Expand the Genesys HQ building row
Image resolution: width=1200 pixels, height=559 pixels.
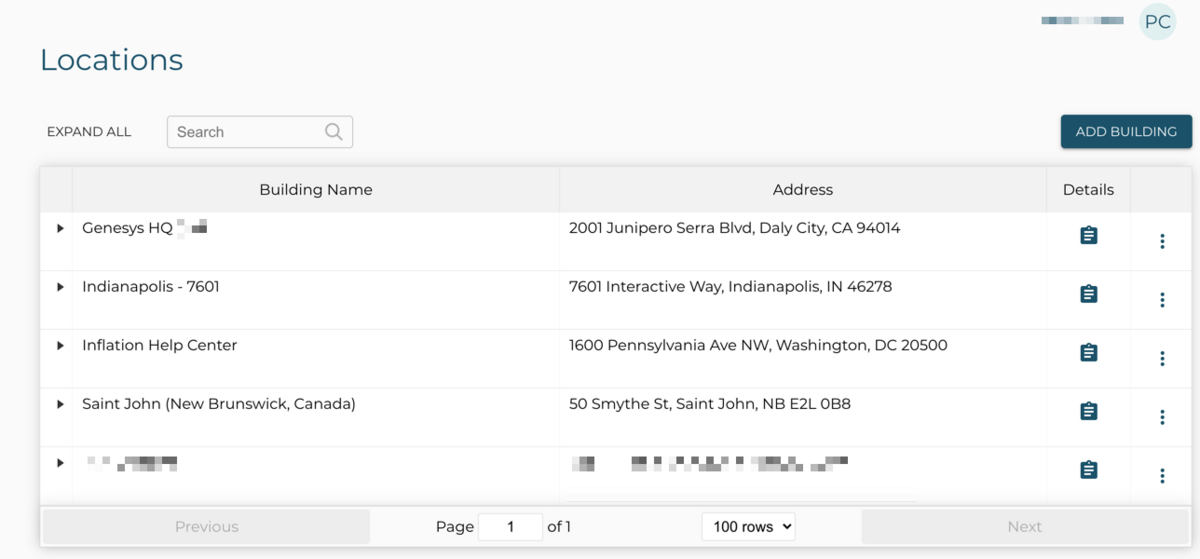click(60, 228)
